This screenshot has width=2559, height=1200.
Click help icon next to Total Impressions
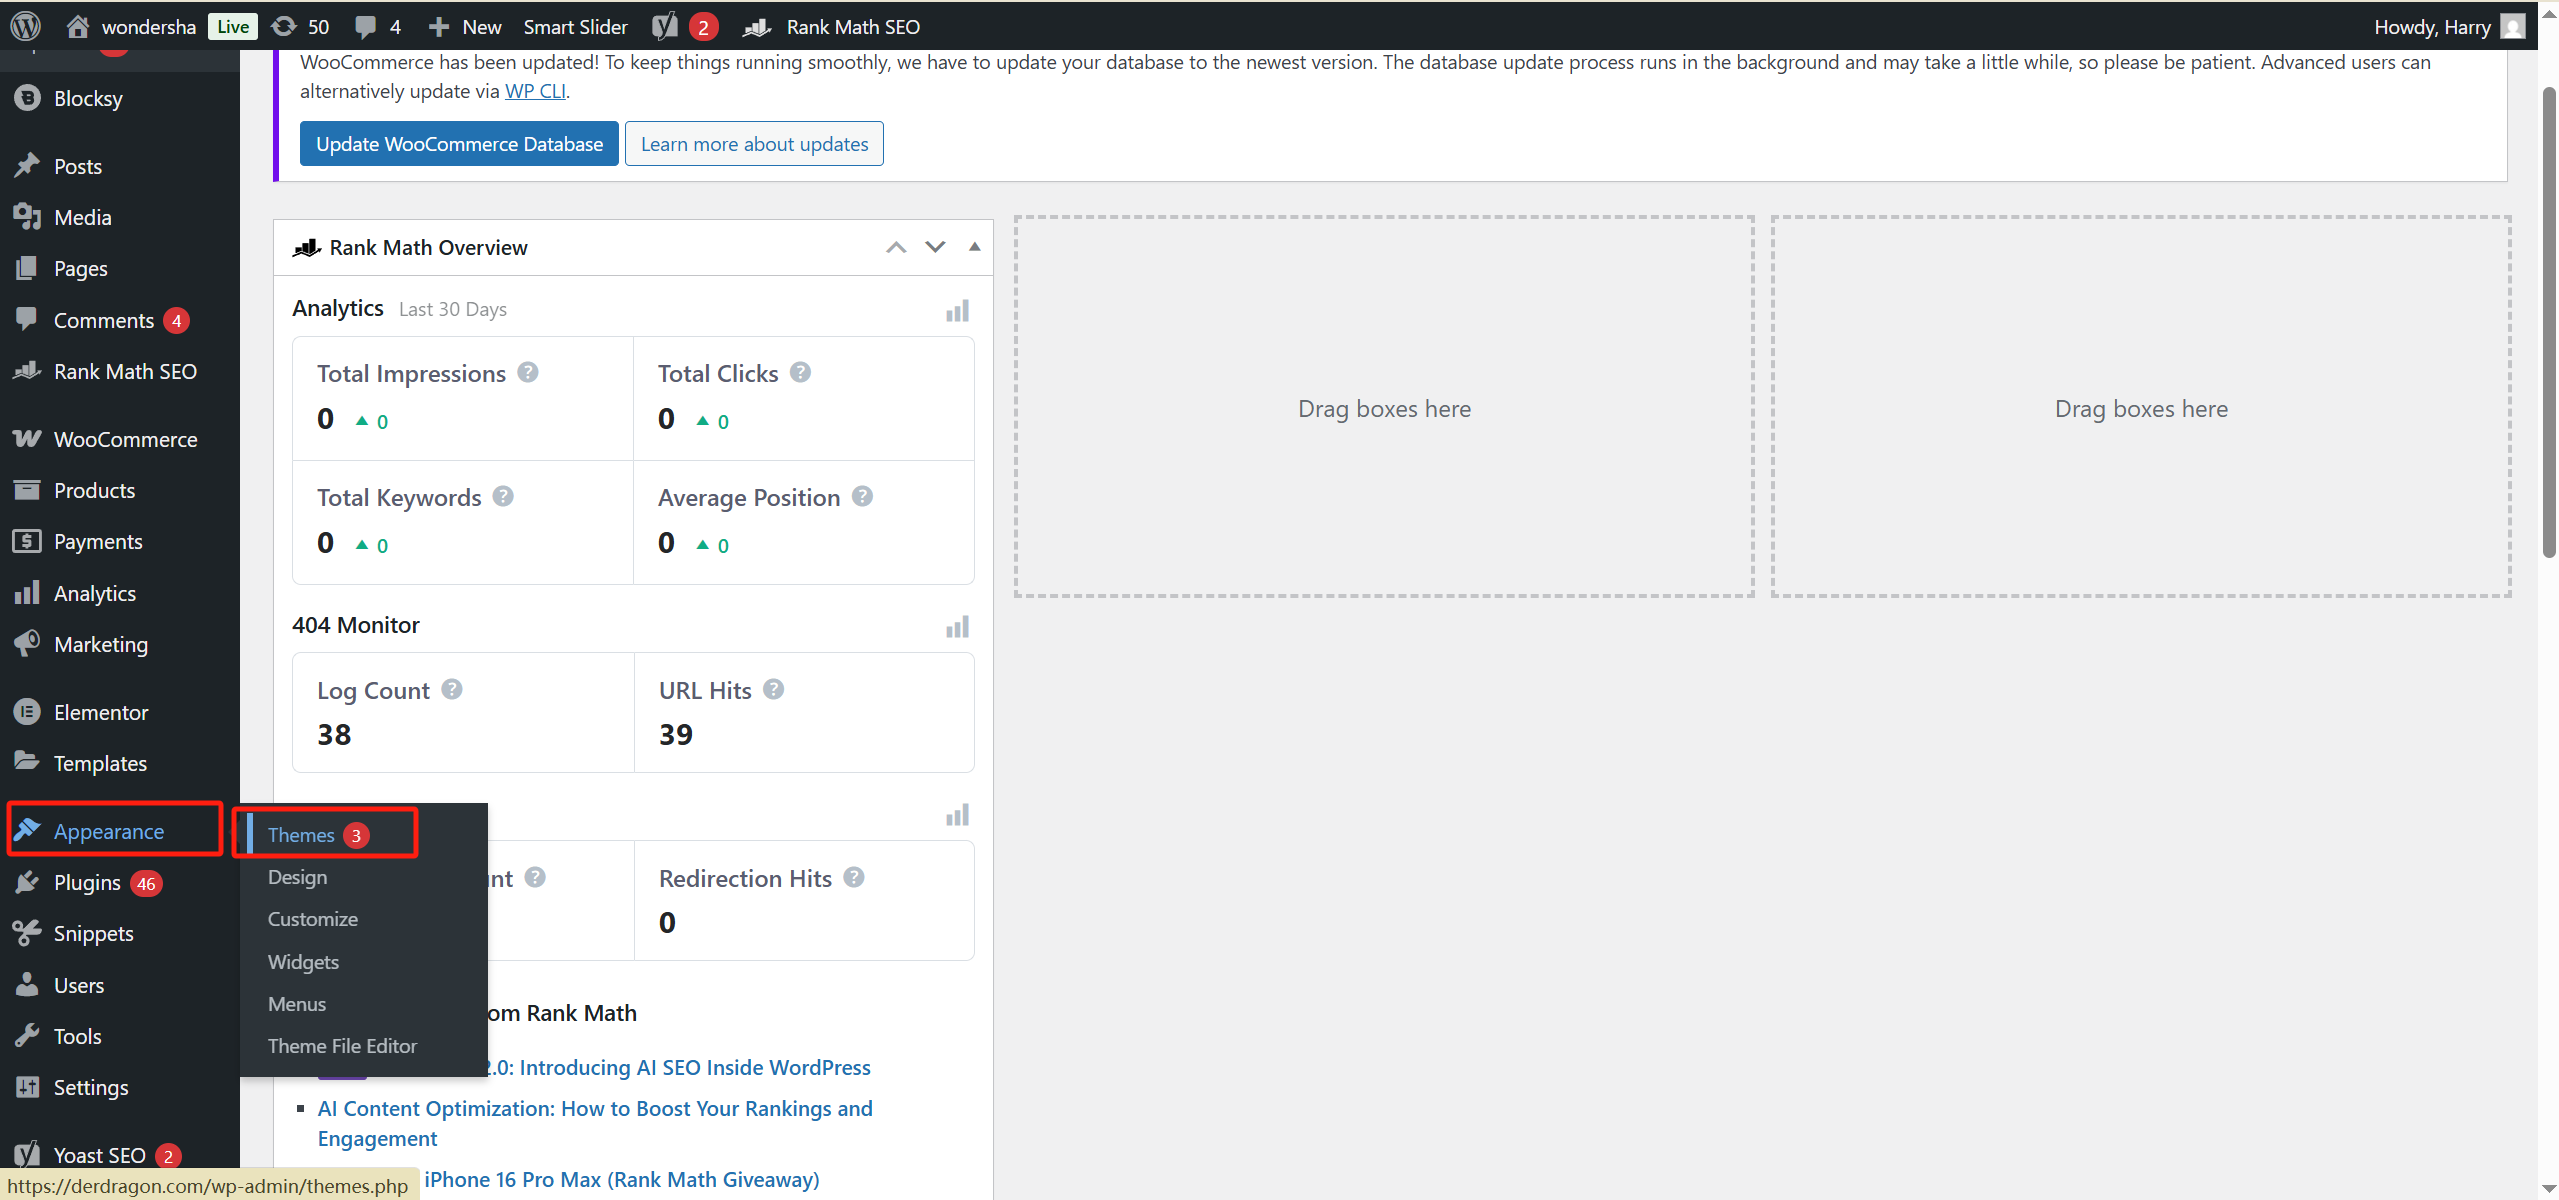click(528, 372)
